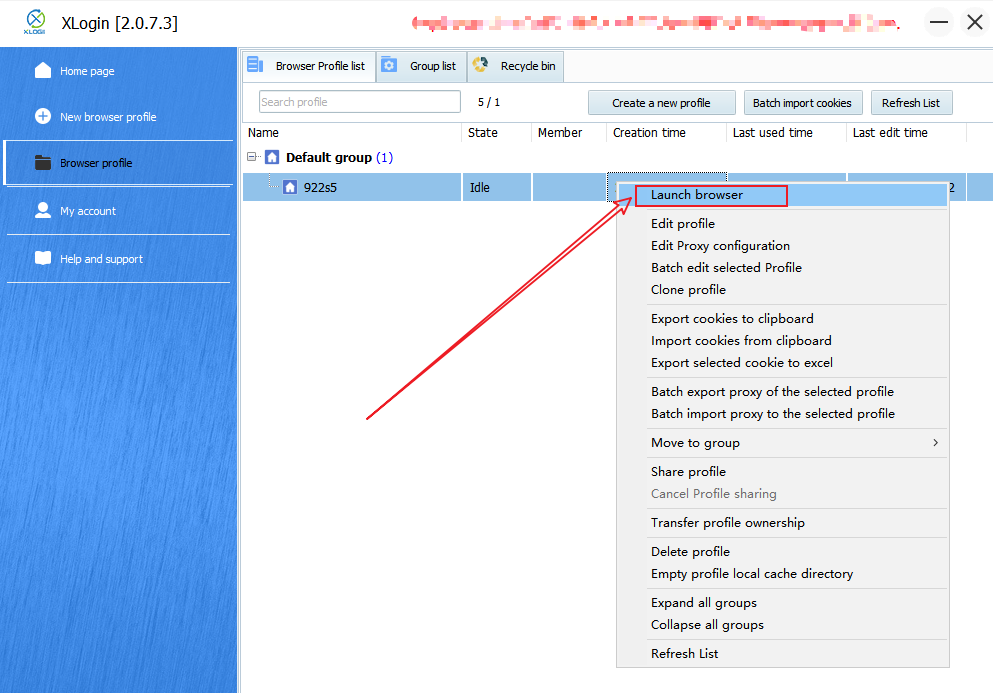Sort by the Name column header

264,133
